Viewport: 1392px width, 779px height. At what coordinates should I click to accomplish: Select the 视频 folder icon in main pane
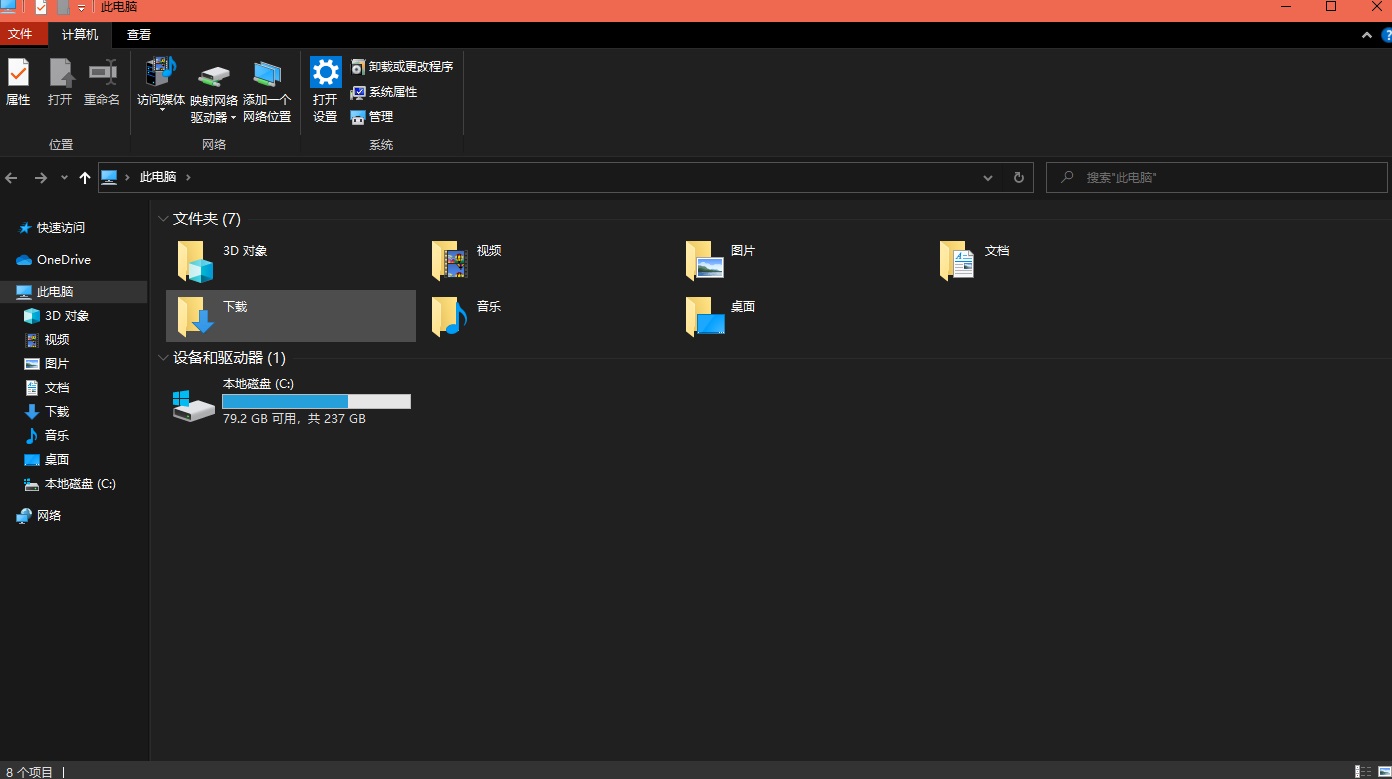450,261
